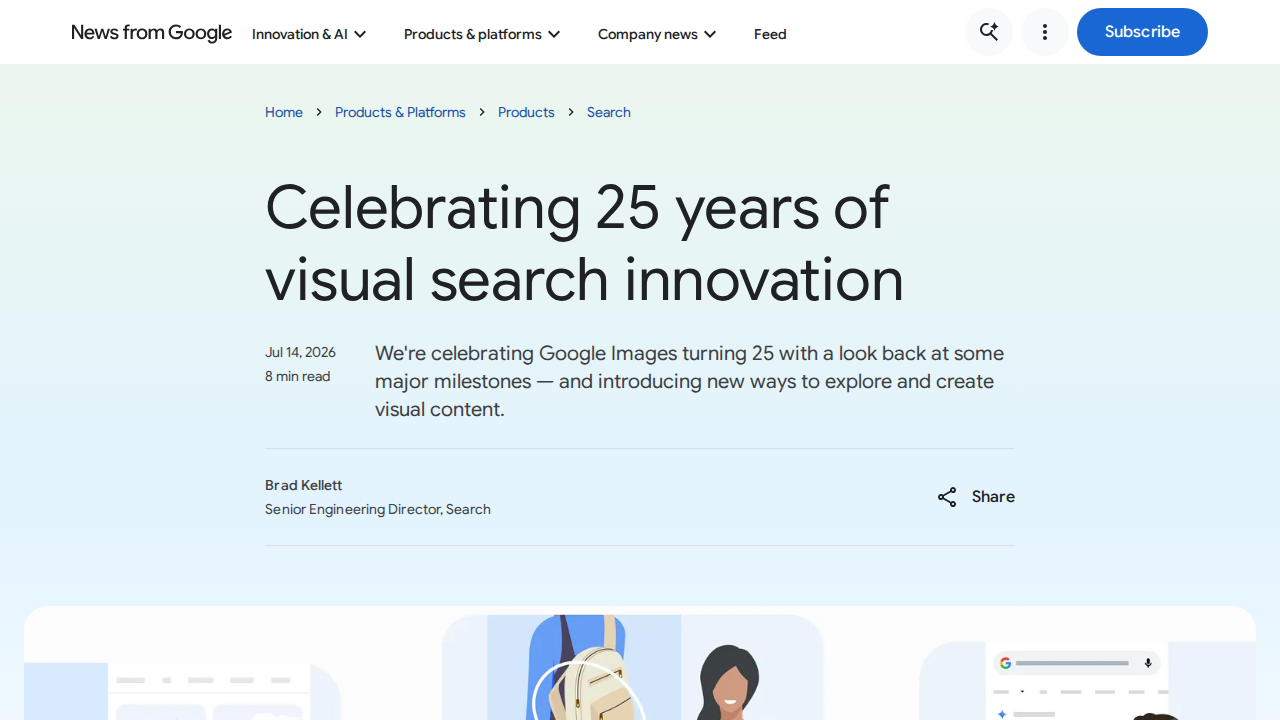
Task: Open Products & Platforms breadcrumb link
Action: pos(400,112)
